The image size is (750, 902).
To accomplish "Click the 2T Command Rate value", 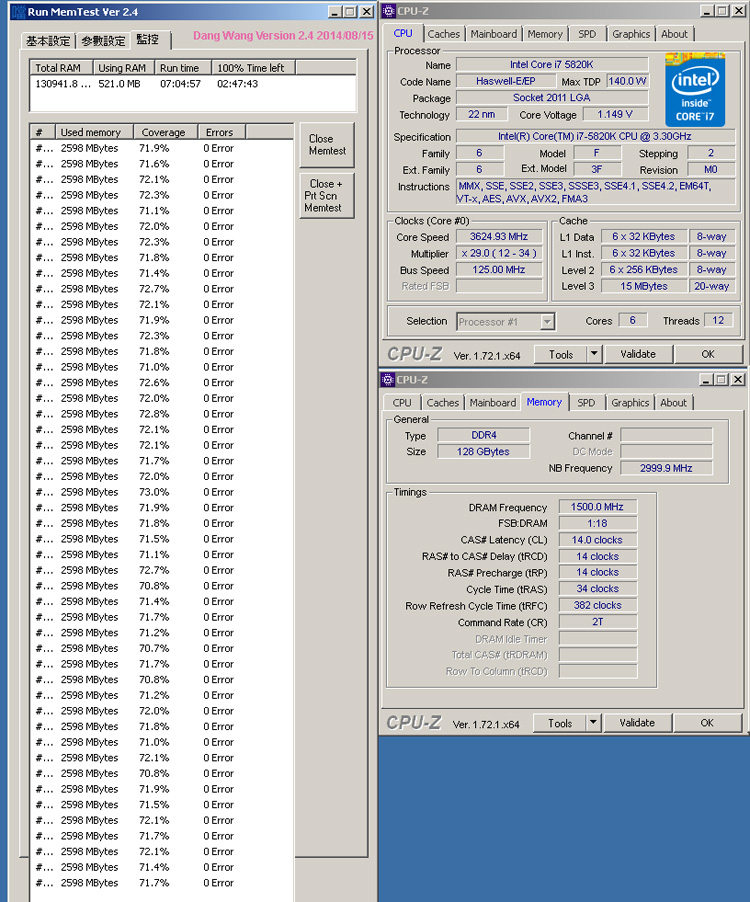I will click(x=598, y=622).
